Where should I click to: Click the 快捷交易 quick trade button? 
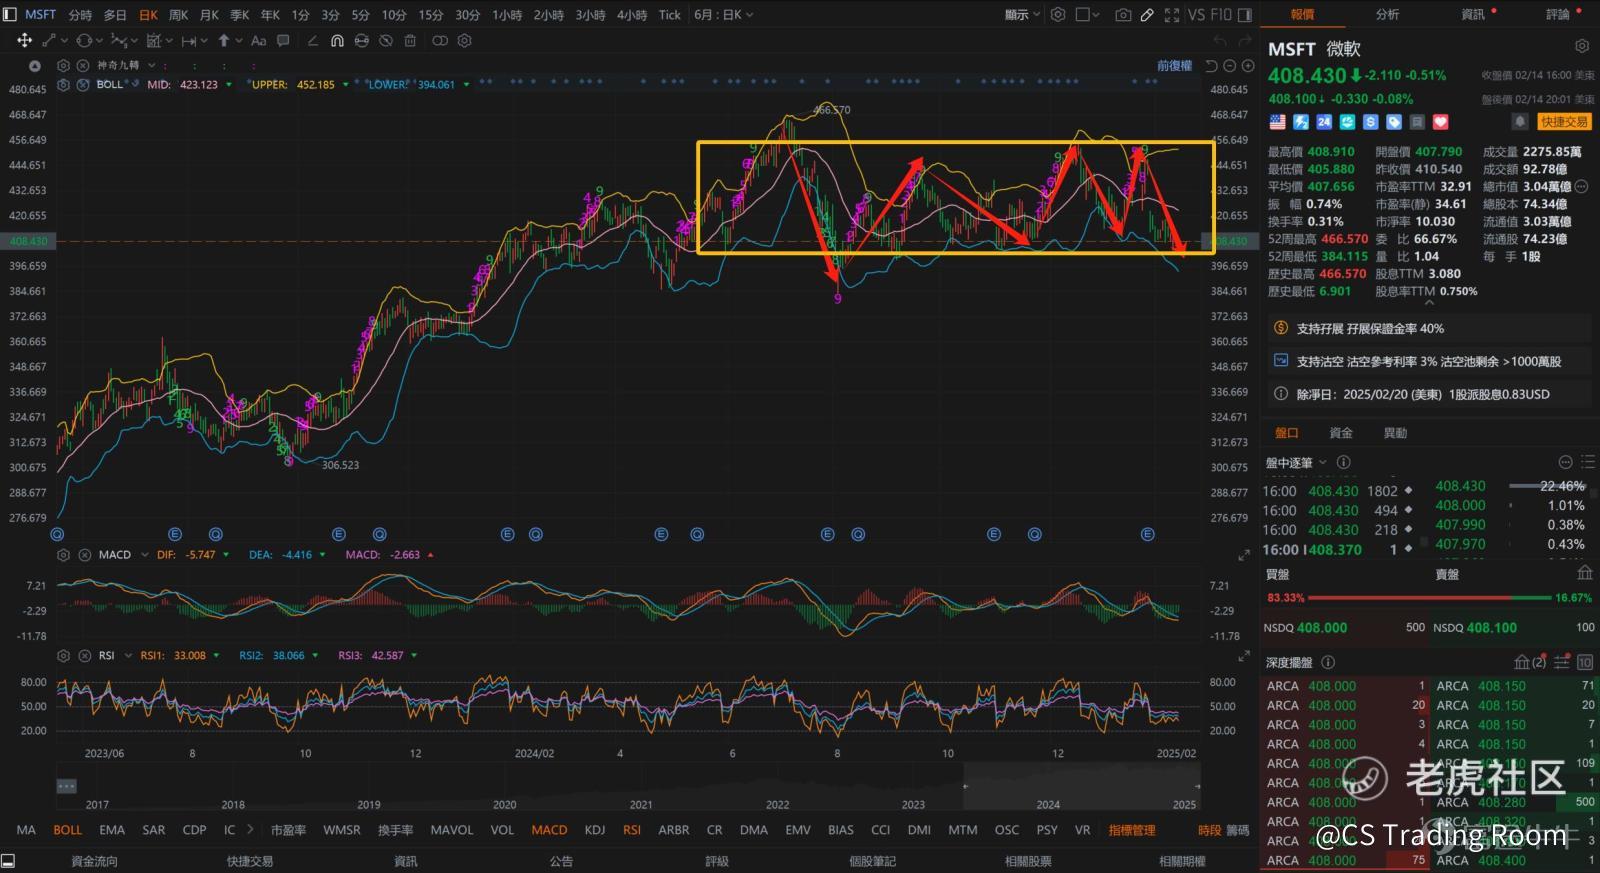tap(1564, 122)
